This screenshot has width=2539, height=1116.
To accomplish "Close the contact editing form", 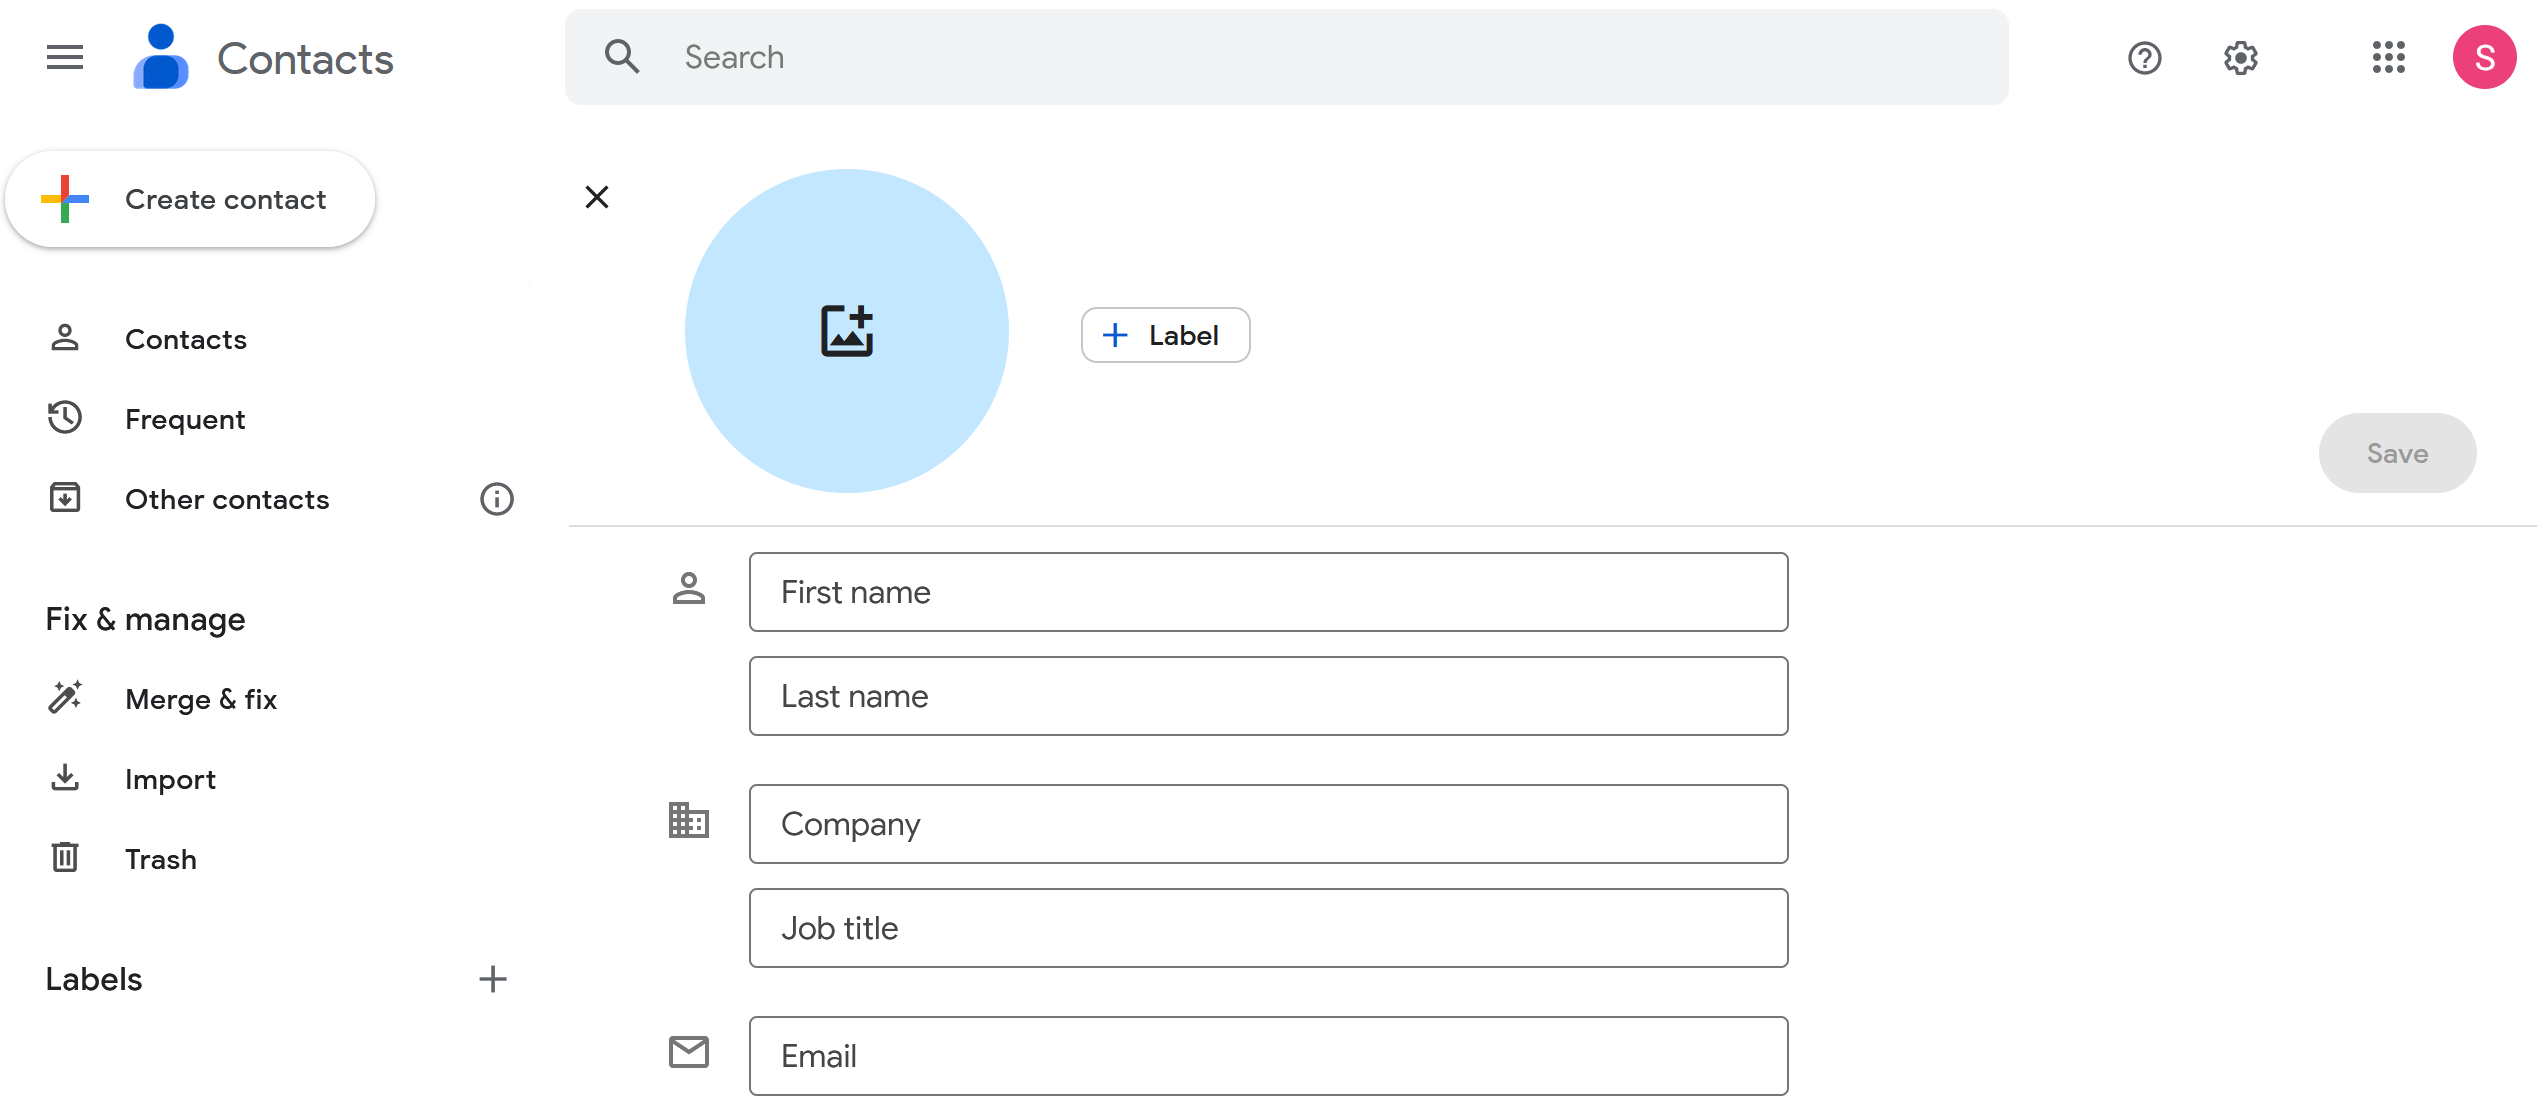I will [597, 196].
